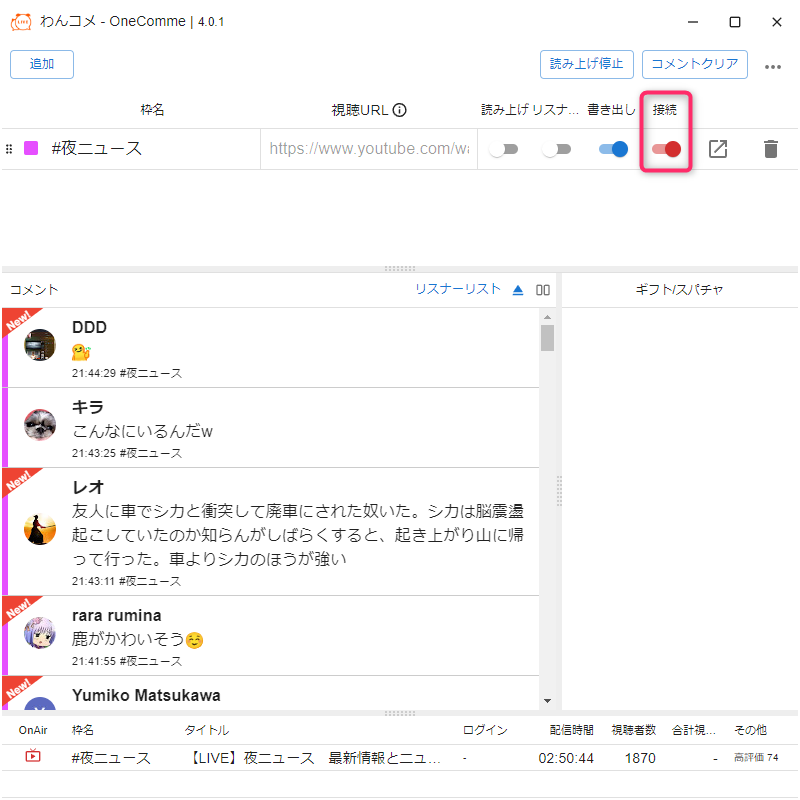Click the OneComme app logo in title bar

click(x=20, y=21)
